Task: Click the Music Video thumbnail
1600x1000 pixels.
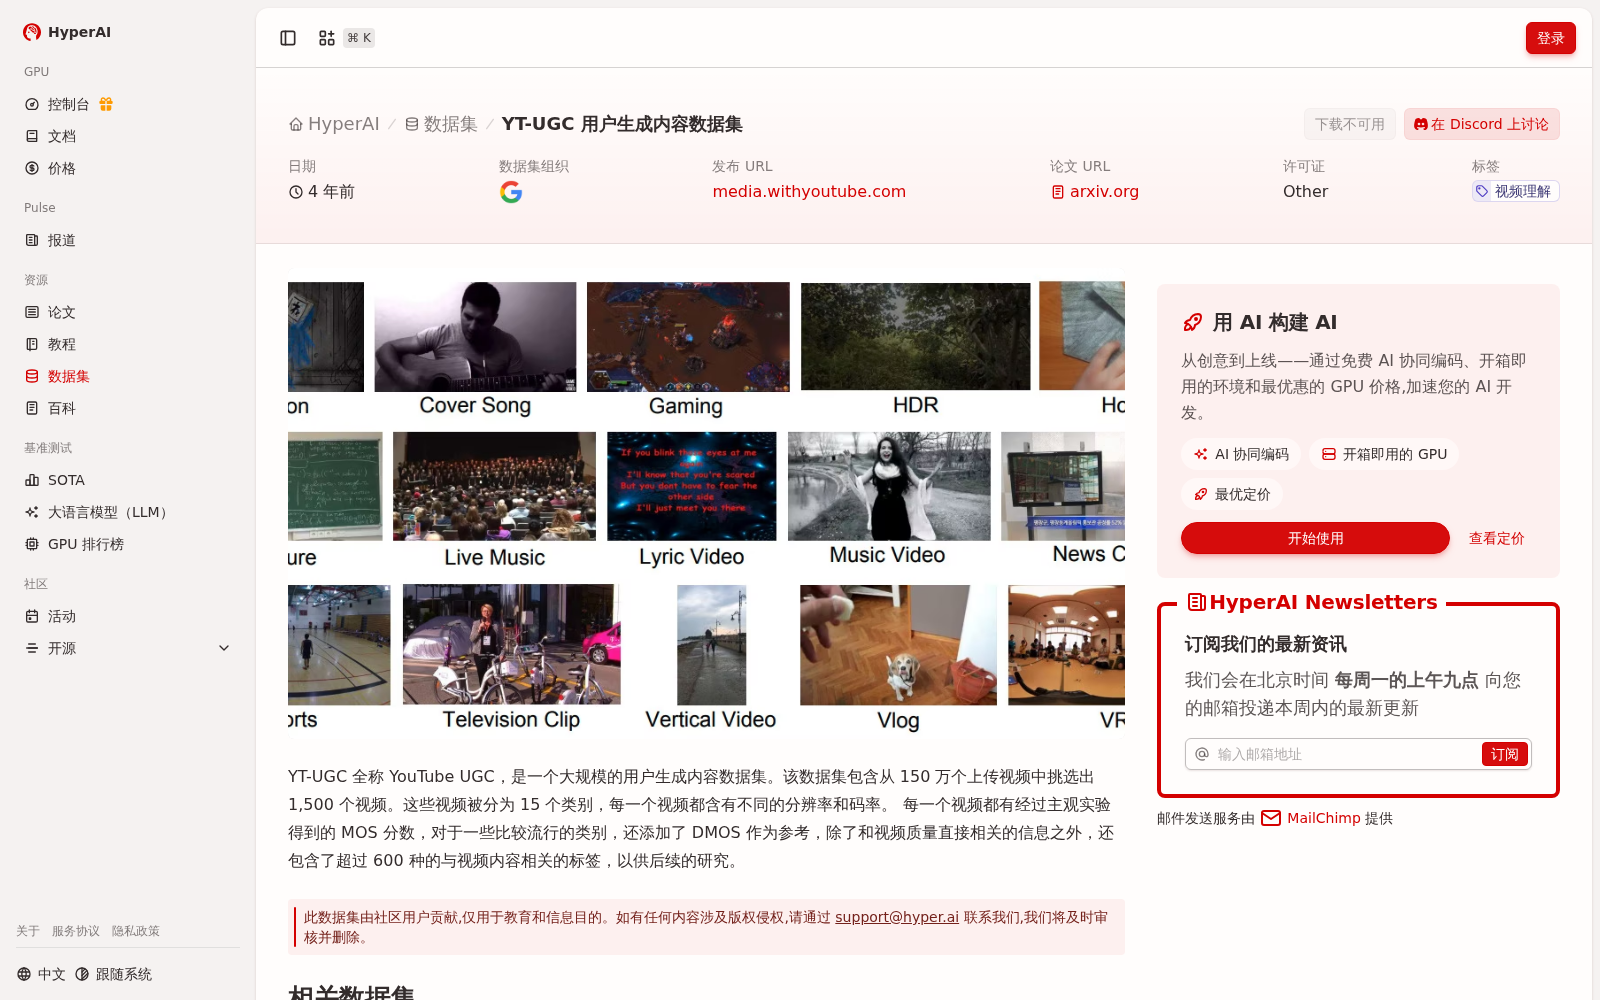Action: pyautogui.click(x=889, y=486)
